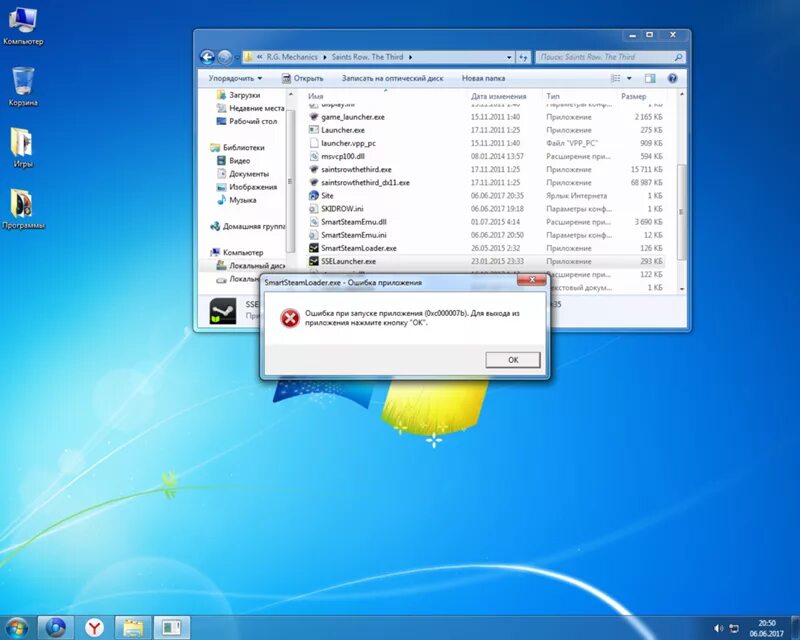Click Saints Row. The Third breadcrumb
Image resolution: width=800 pixels, height=640 pixels.
367,57
